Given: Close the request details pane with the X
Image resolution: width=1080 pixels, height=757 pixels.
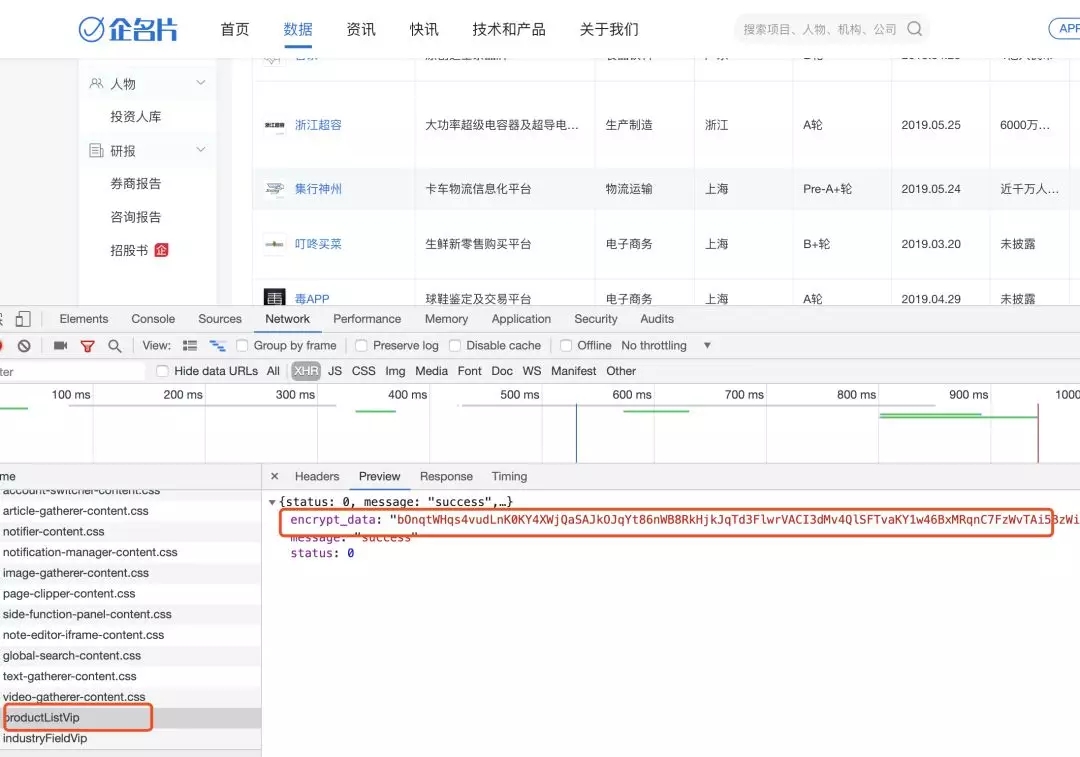Looking at the screenshot, I should pos(274,476).
